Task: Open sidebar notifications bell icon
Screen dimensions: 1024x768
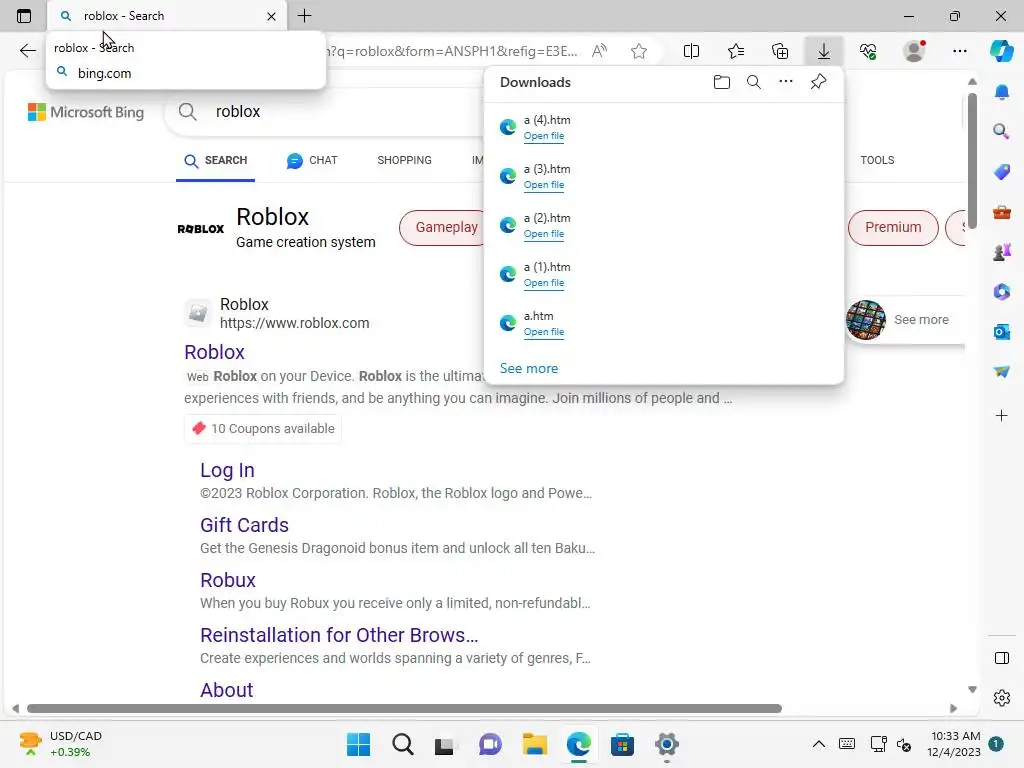Action: point(1002,92)
